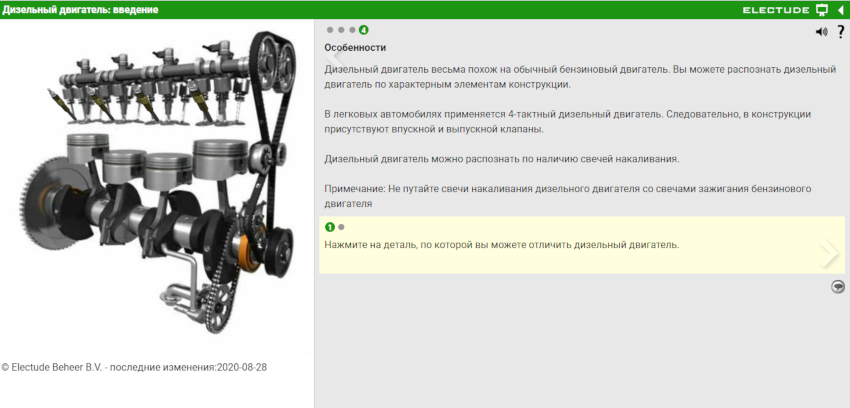Collapse the panel with the top-right triangle arrow
The height and width of the screenshot is (408, 850).
(x=840, y=10)
